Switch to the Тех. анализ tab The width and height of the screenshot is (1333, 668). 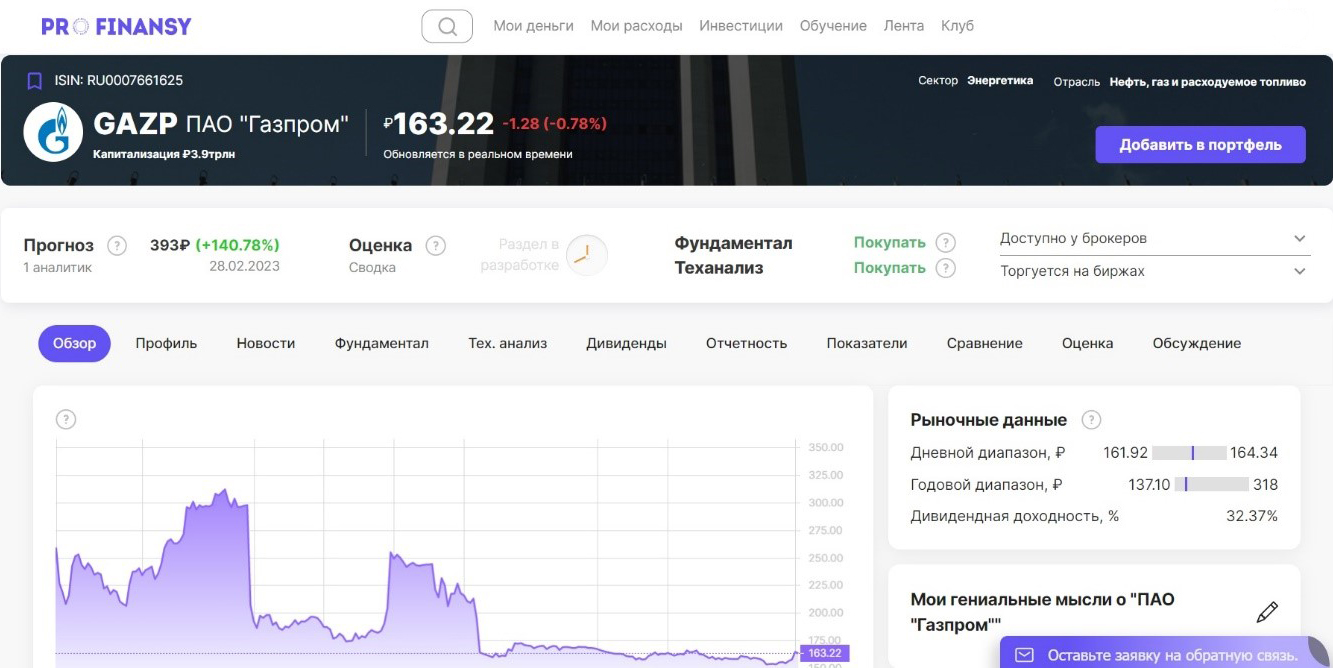pyautogui.click(x=508, y=343)
